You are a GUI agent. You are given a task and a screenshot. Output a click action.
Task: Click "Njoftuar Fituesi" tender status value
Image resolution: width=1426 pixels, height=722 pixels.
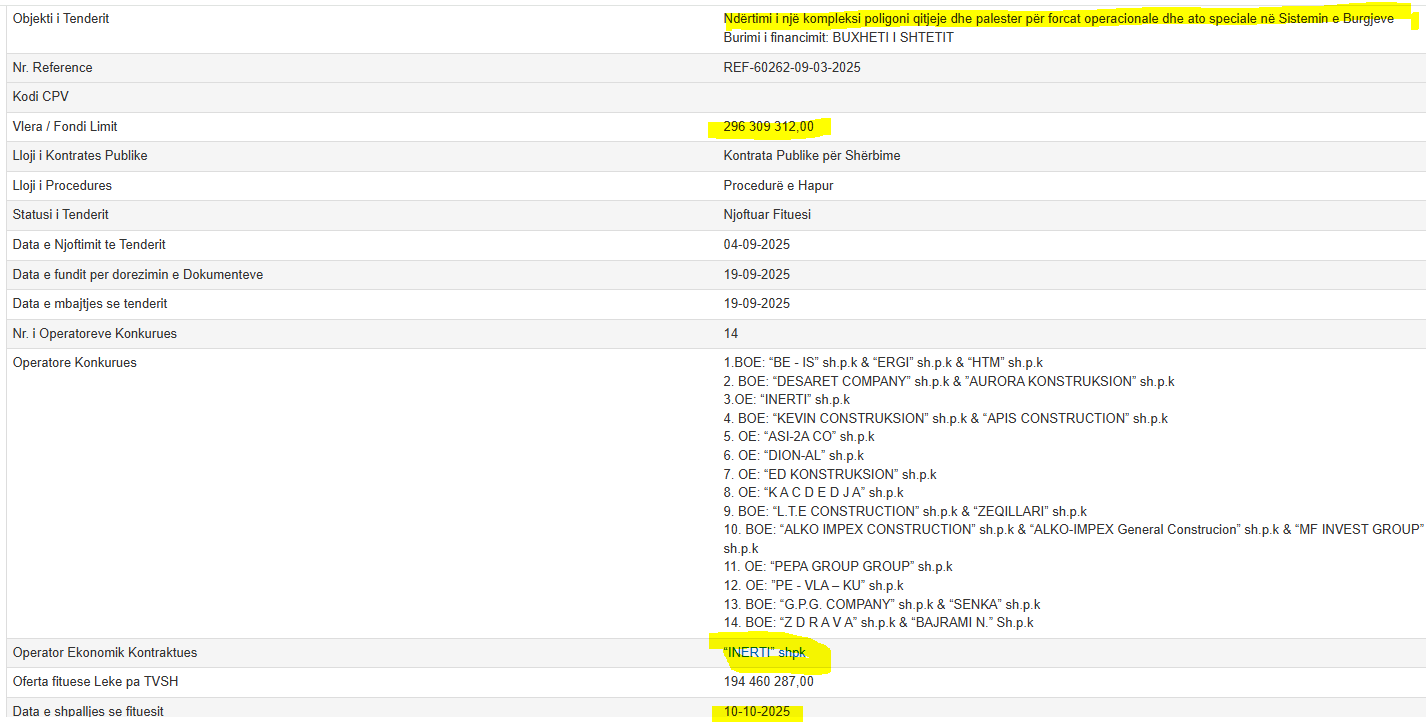[x=767, y=215]
